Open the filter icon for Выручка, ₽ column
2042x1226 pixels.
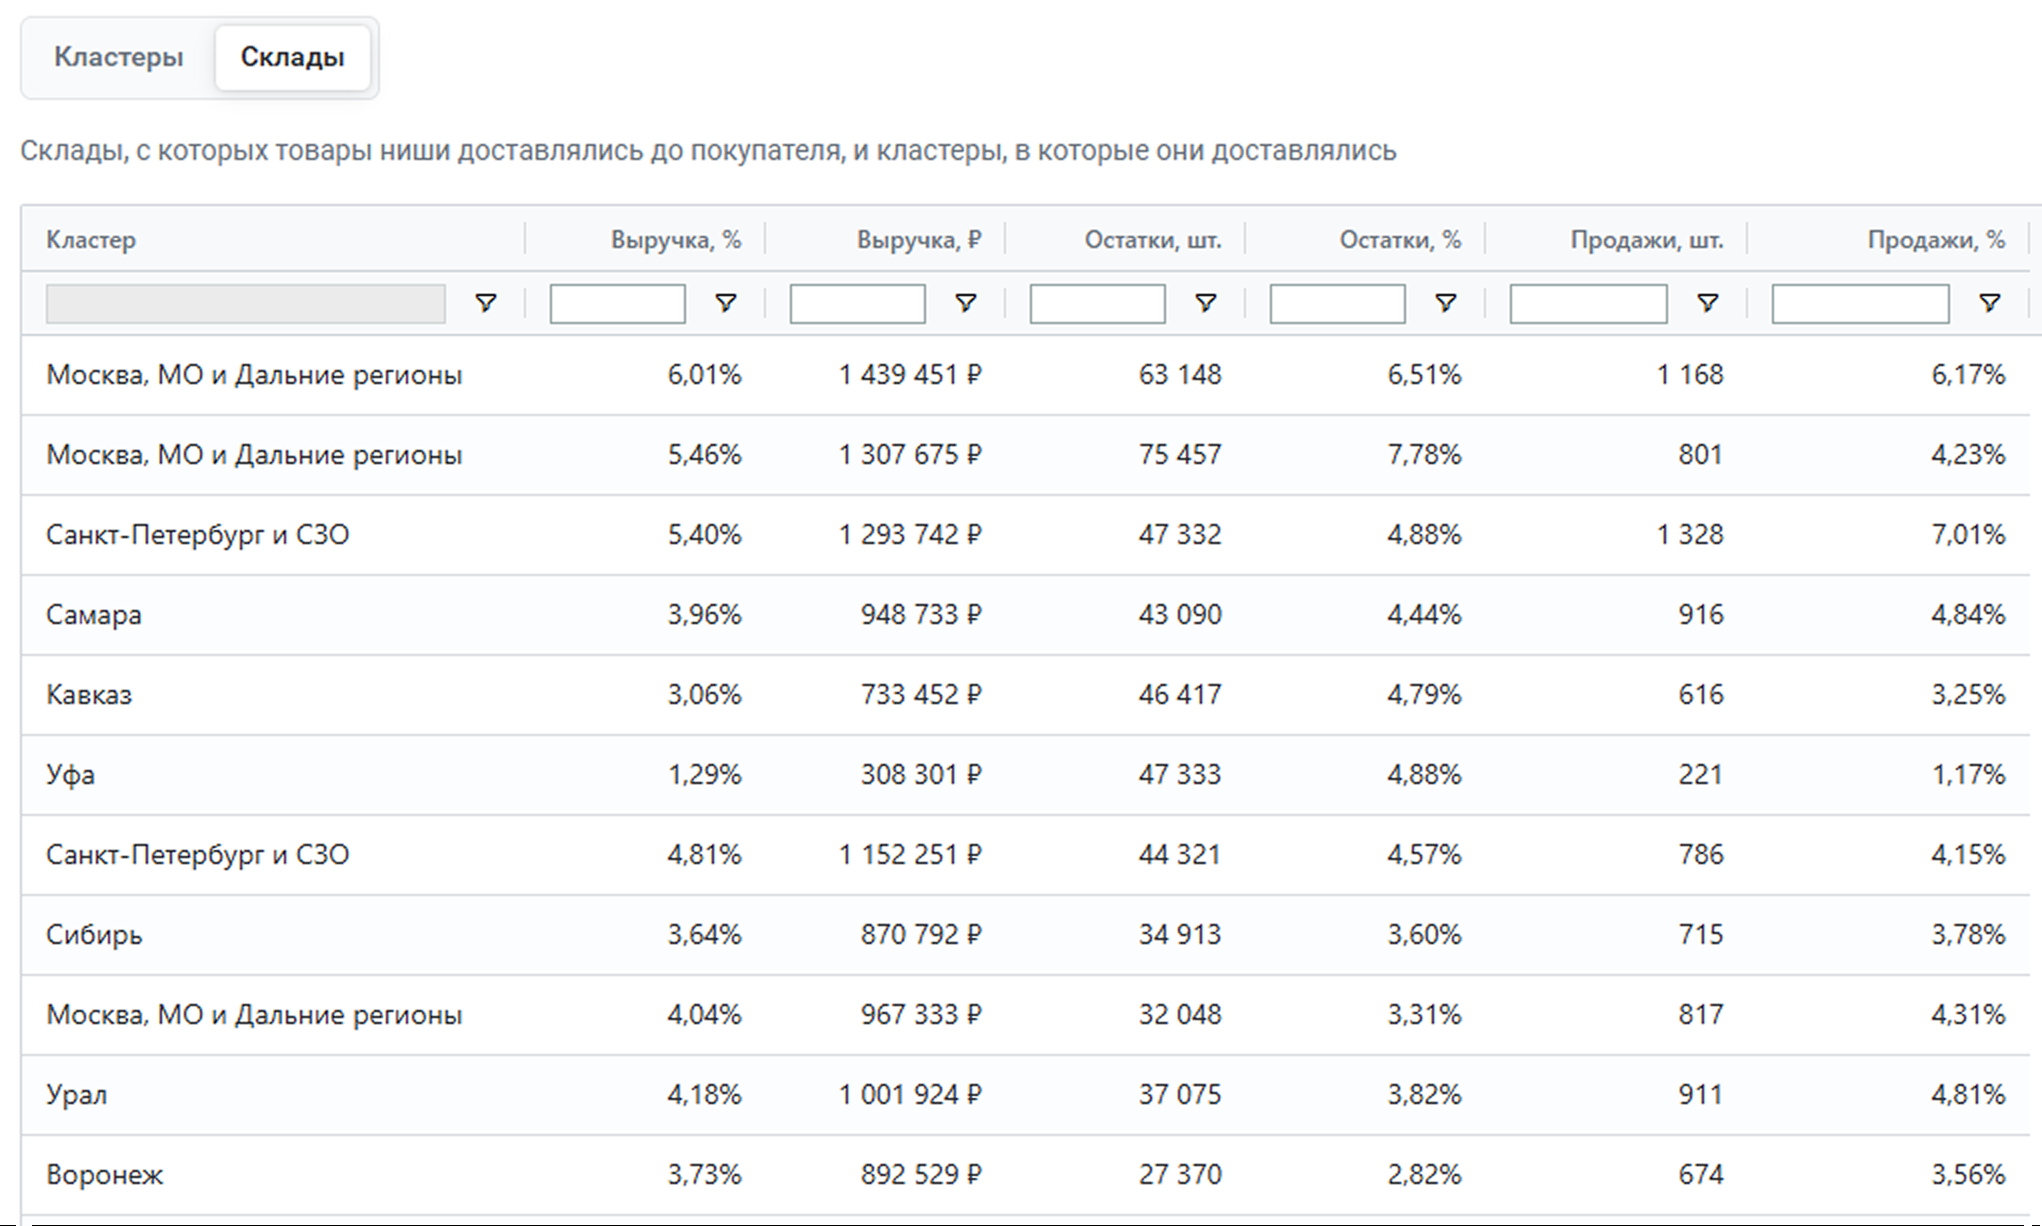(x=966, y=303)
